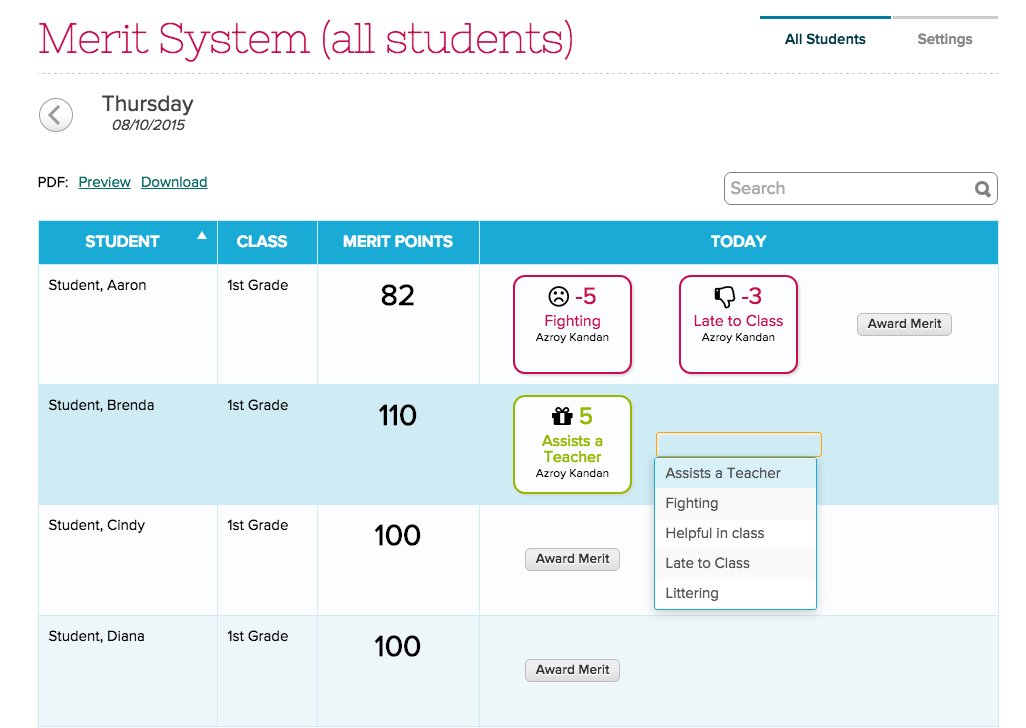Open the PDF Preview link
The height and width of the screenshot is (728, 1026).
(104, 182)
